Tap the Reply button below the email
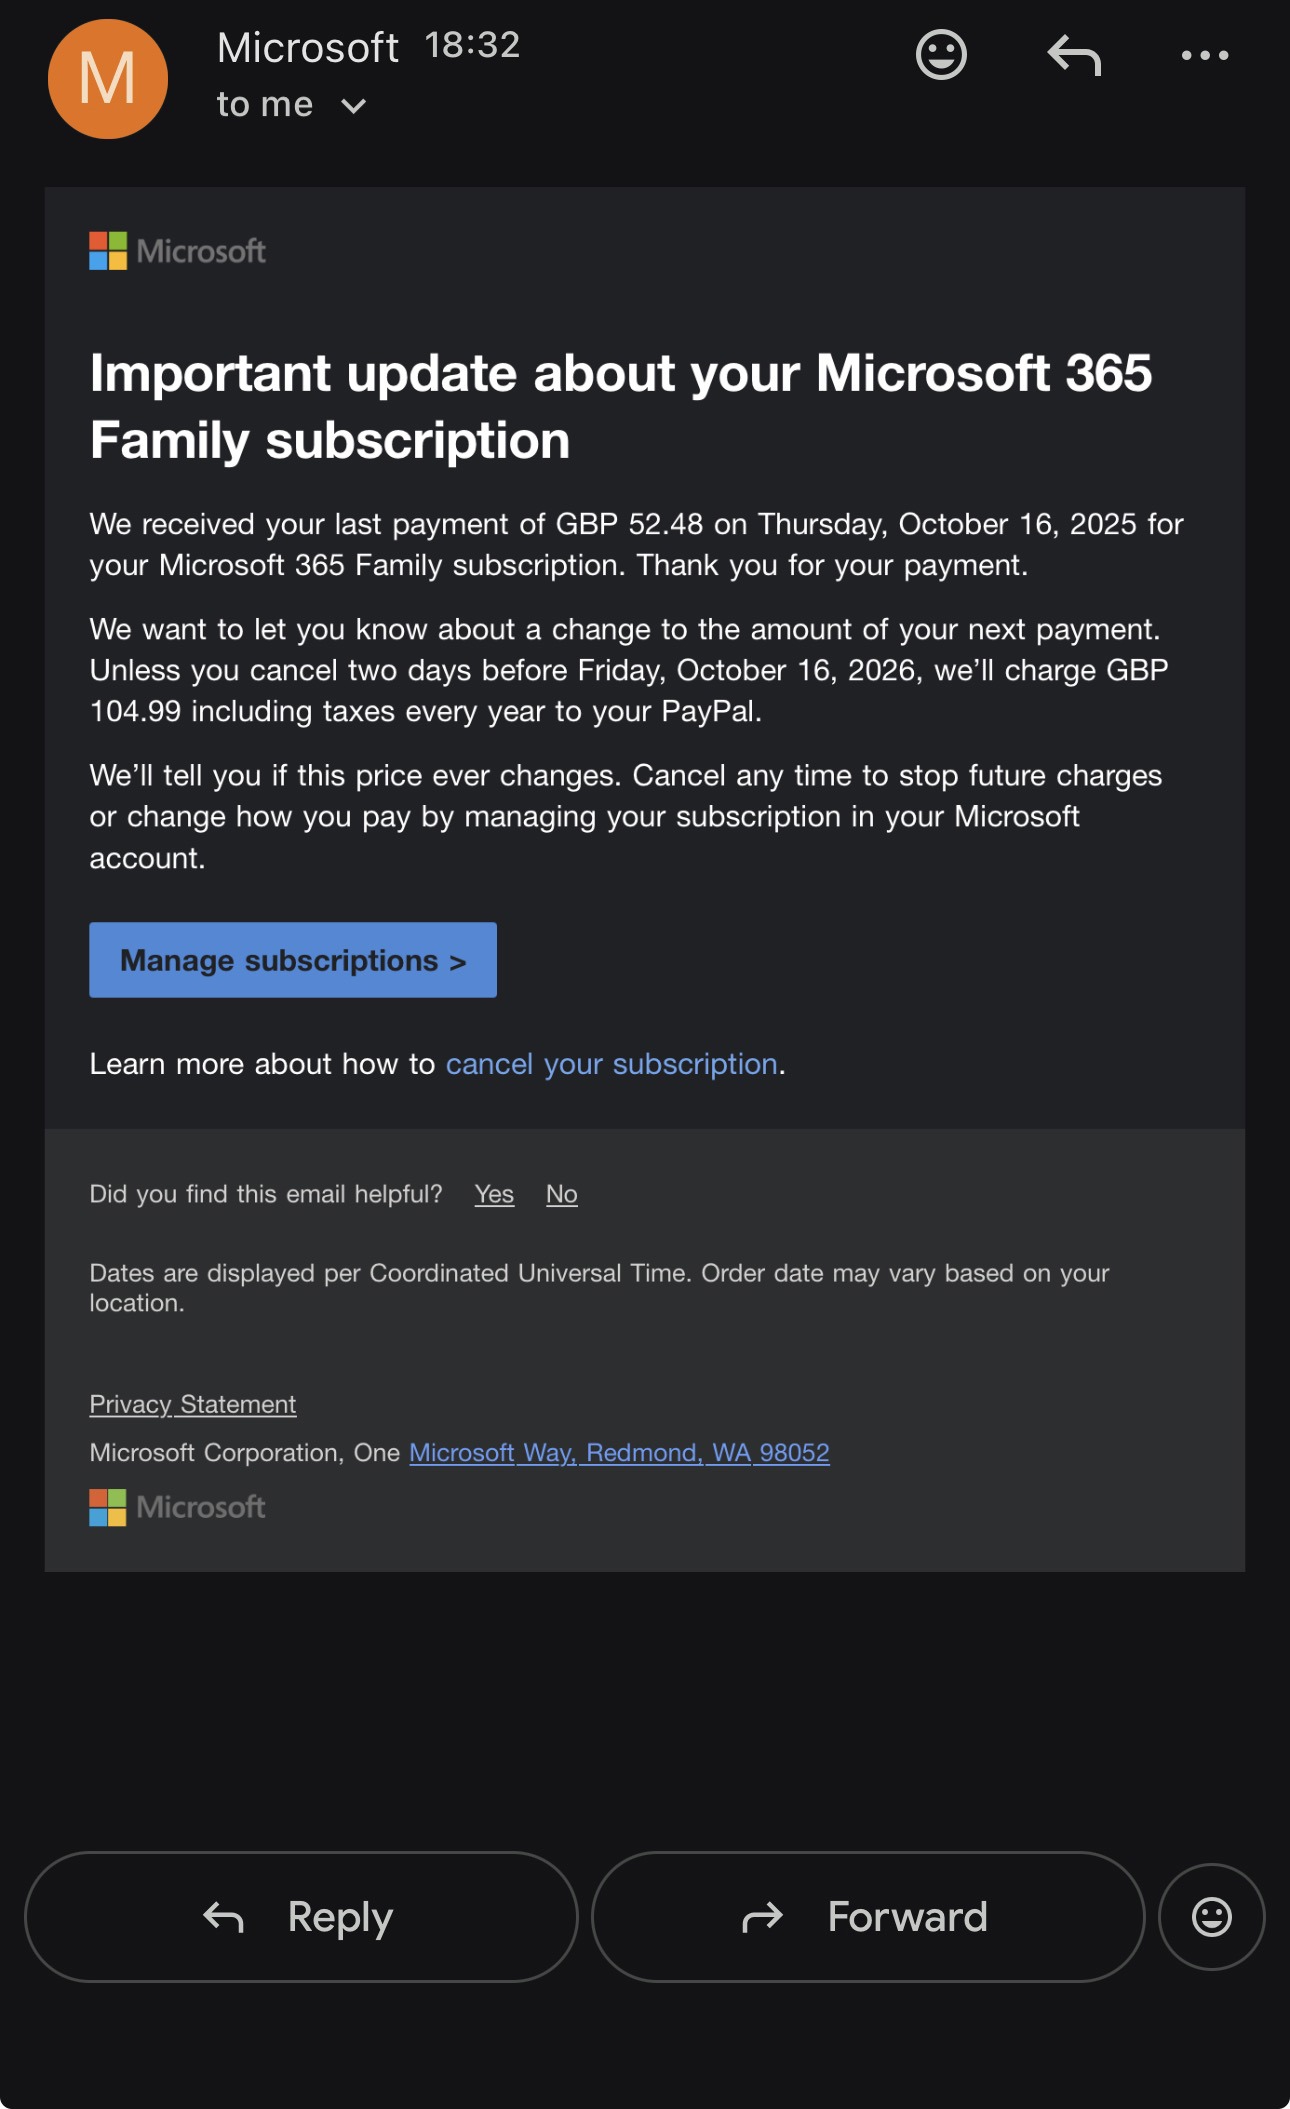Screen dimensions: 1290x2109 pyautogui.click(x=301, y=1917)
